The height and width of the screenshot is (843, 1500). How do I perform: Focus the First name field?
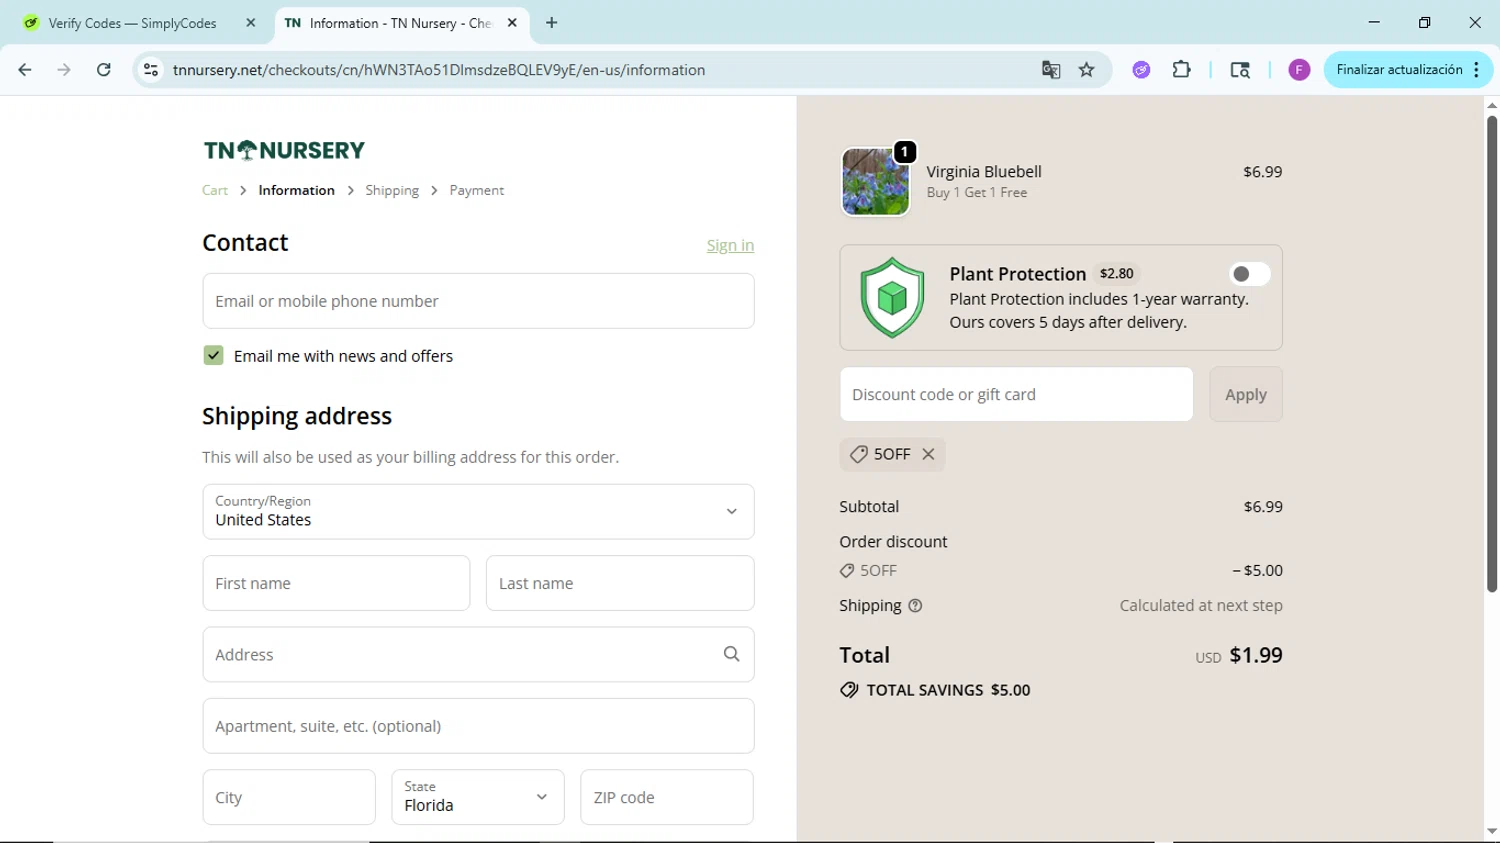[336, 583]
